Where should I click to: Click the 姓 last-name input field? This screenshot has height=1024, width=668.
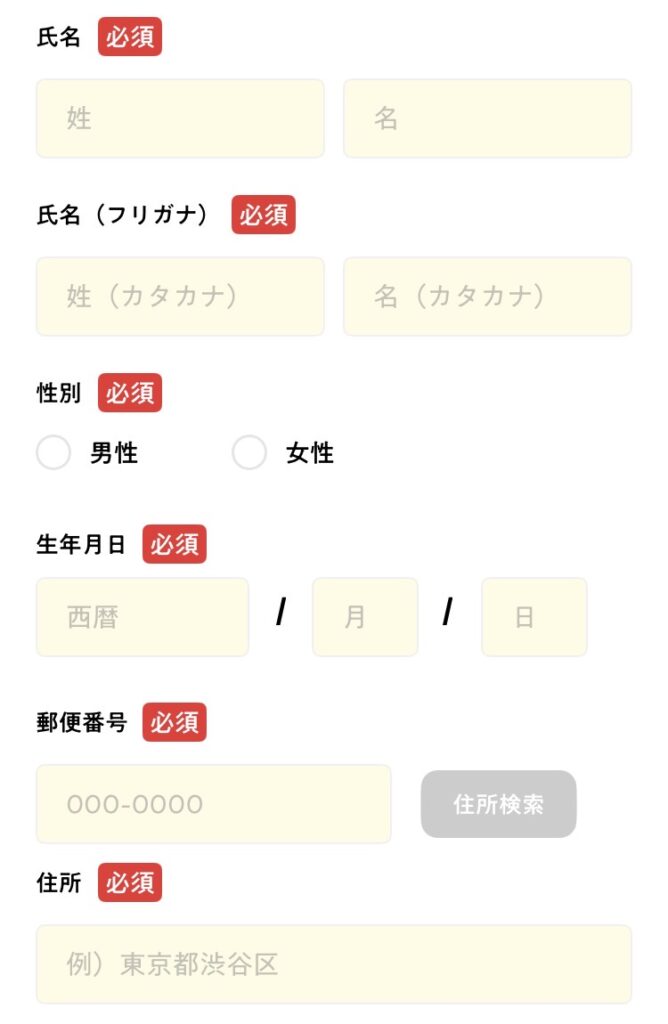tap(180, 119)
